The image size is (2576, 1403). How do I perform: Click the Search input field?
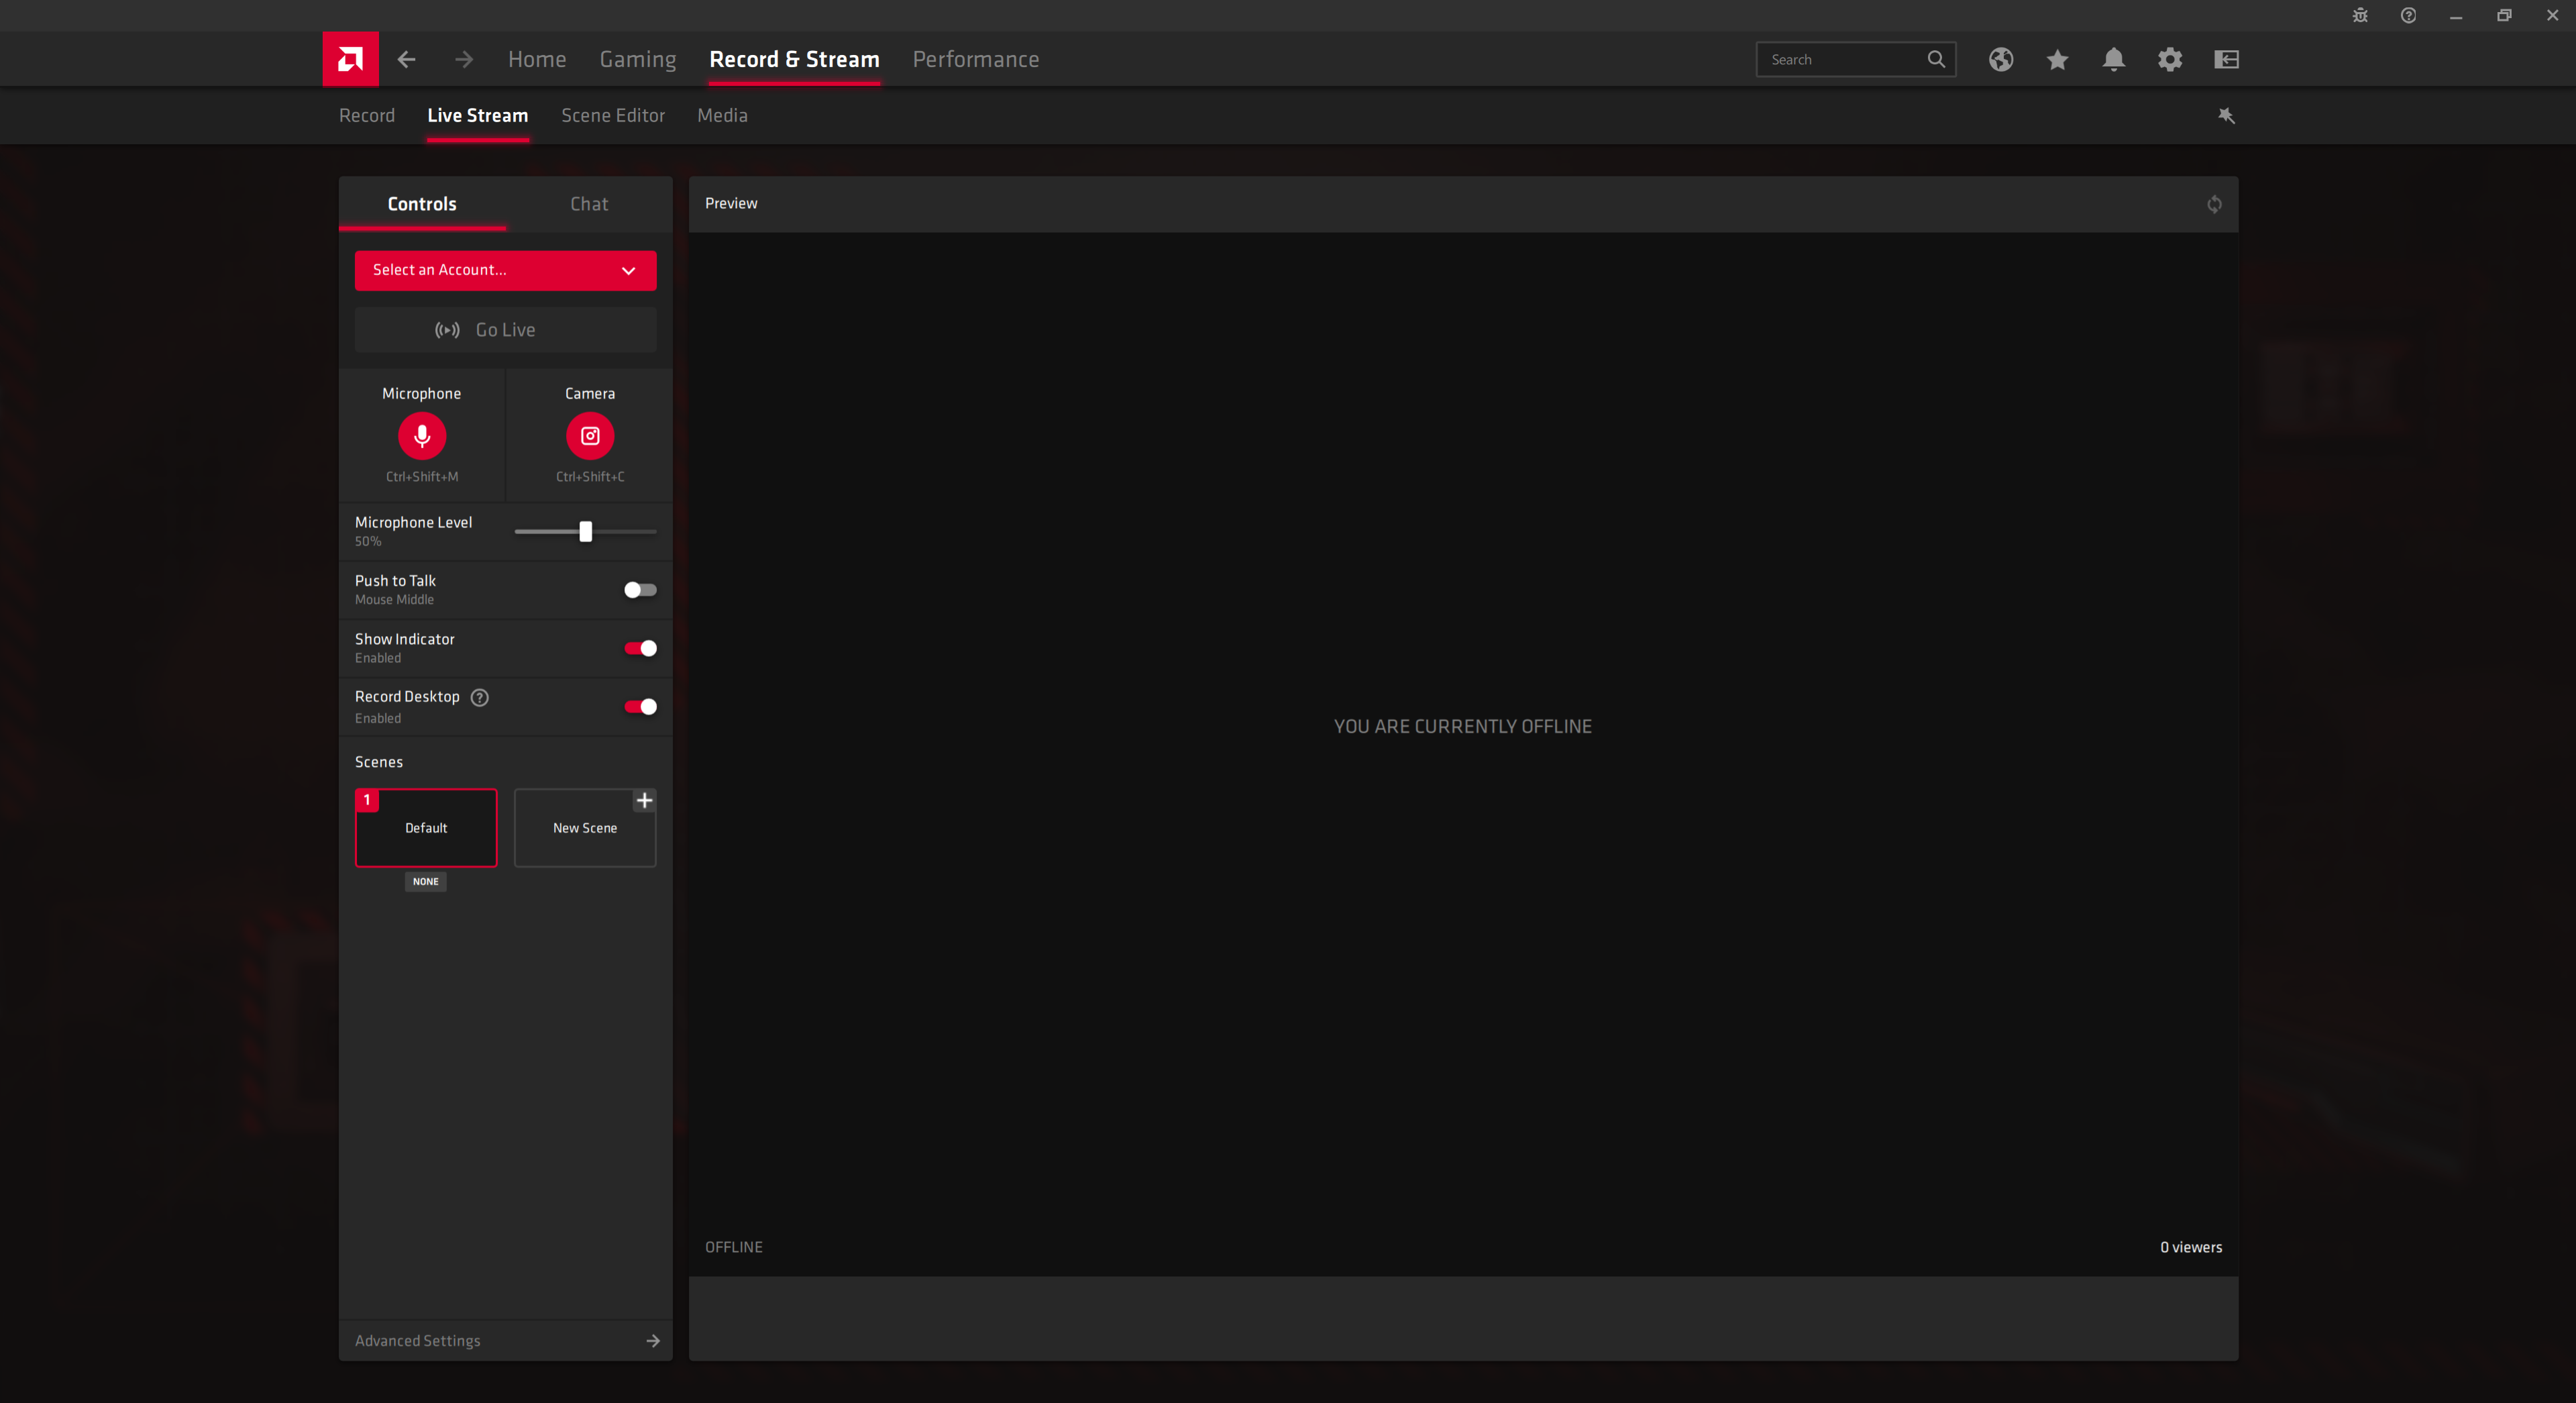click(1840, 59)
